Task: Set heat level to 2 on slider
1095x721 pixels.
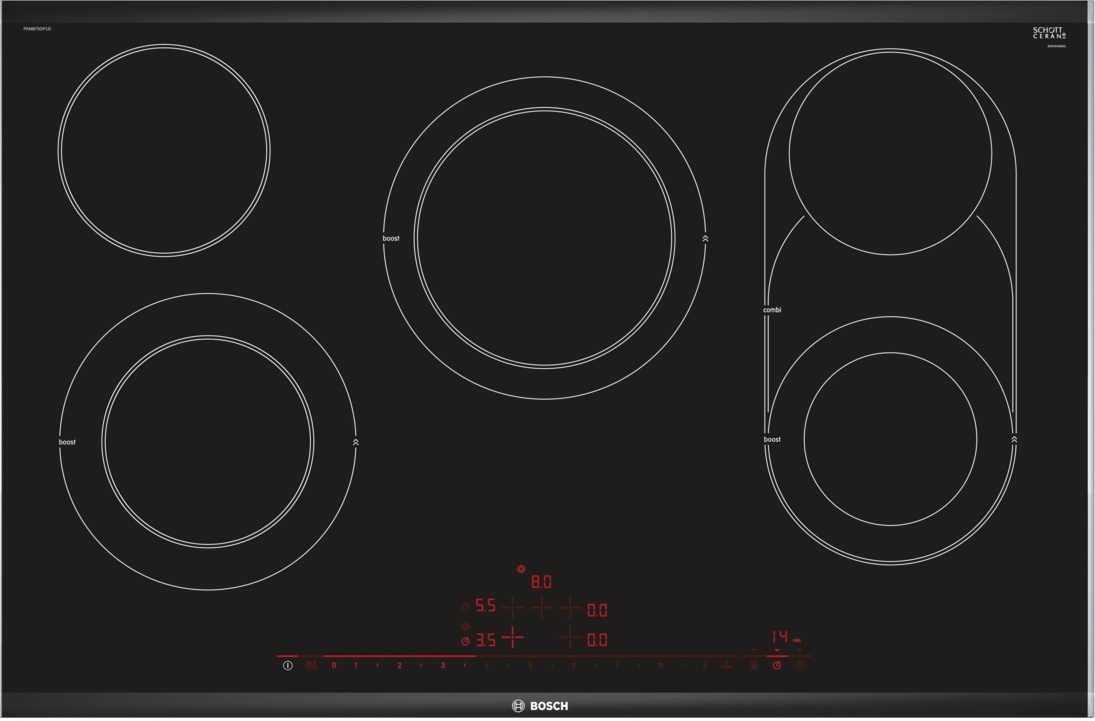Action: point(399,667)
